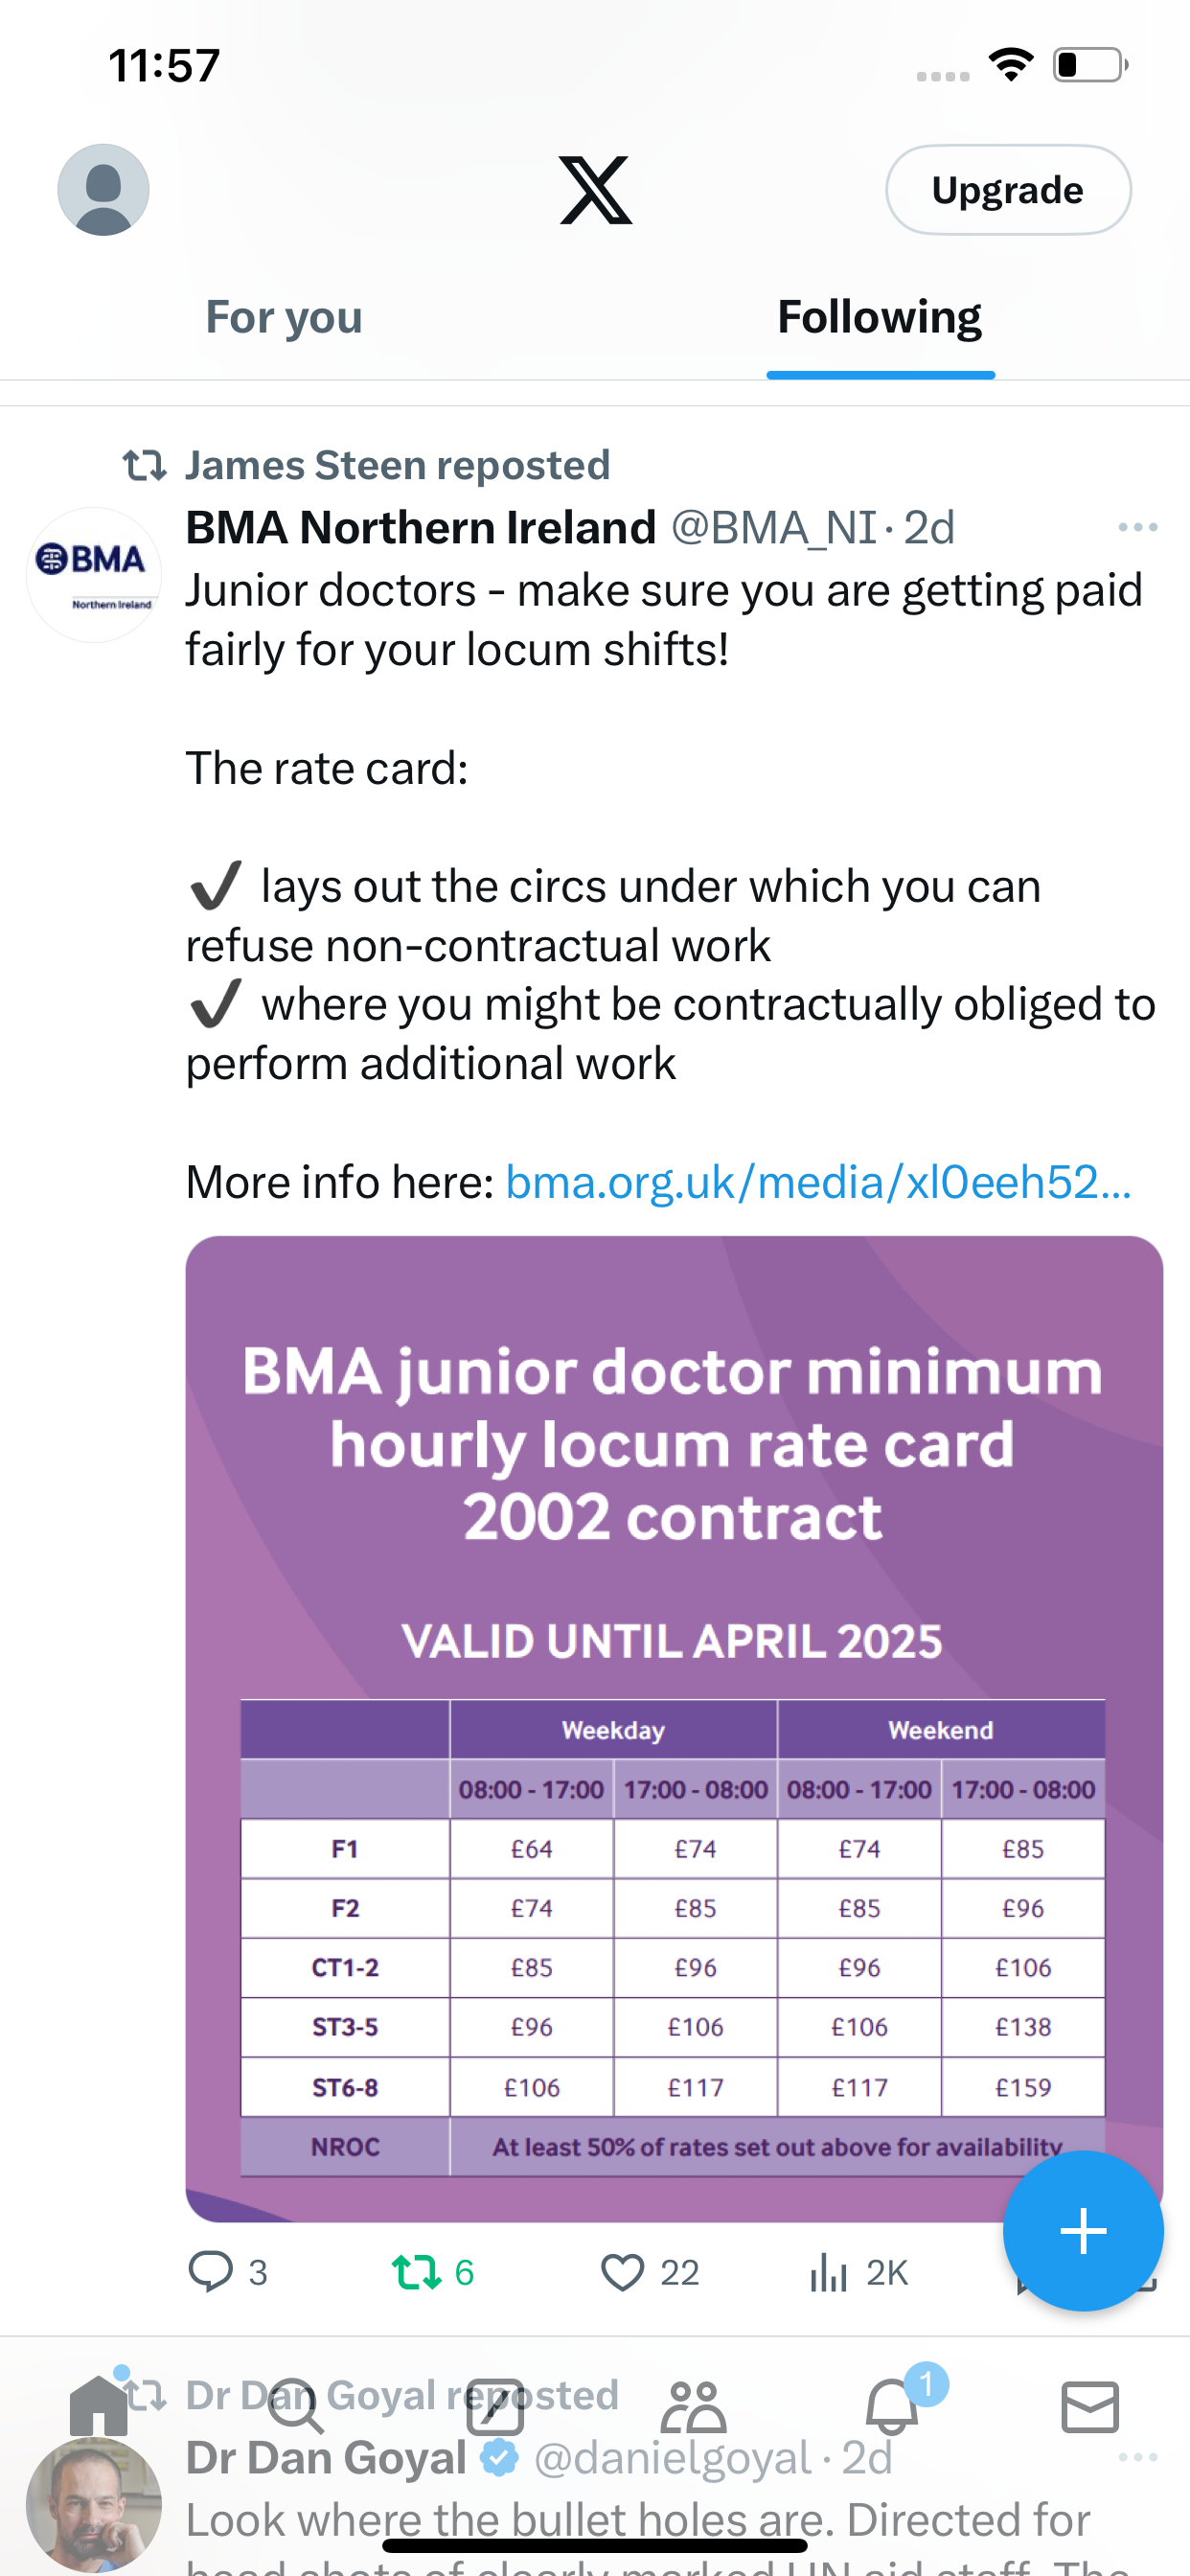Open the locum rate card image
This screenshot has height=2576, width=1190.
(674, 1729)
